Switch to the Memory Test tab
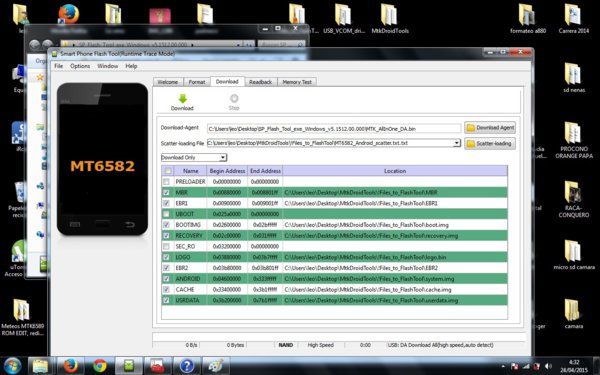Image resolution: width=600 pixels, height=375 pixels. [x=297, y=82]
